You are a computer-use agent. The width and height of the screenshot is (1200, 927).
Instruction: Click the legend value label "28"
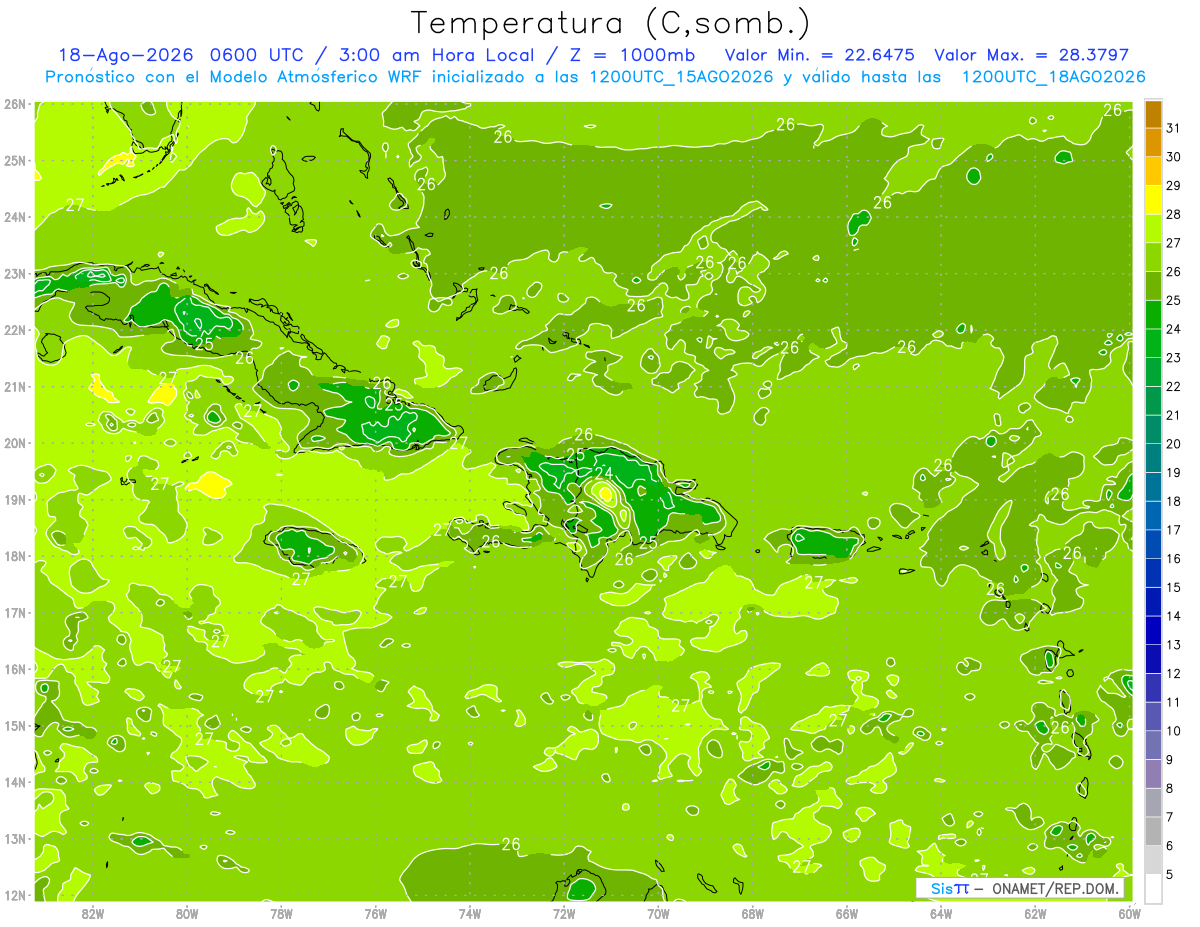pos(1174,214)
